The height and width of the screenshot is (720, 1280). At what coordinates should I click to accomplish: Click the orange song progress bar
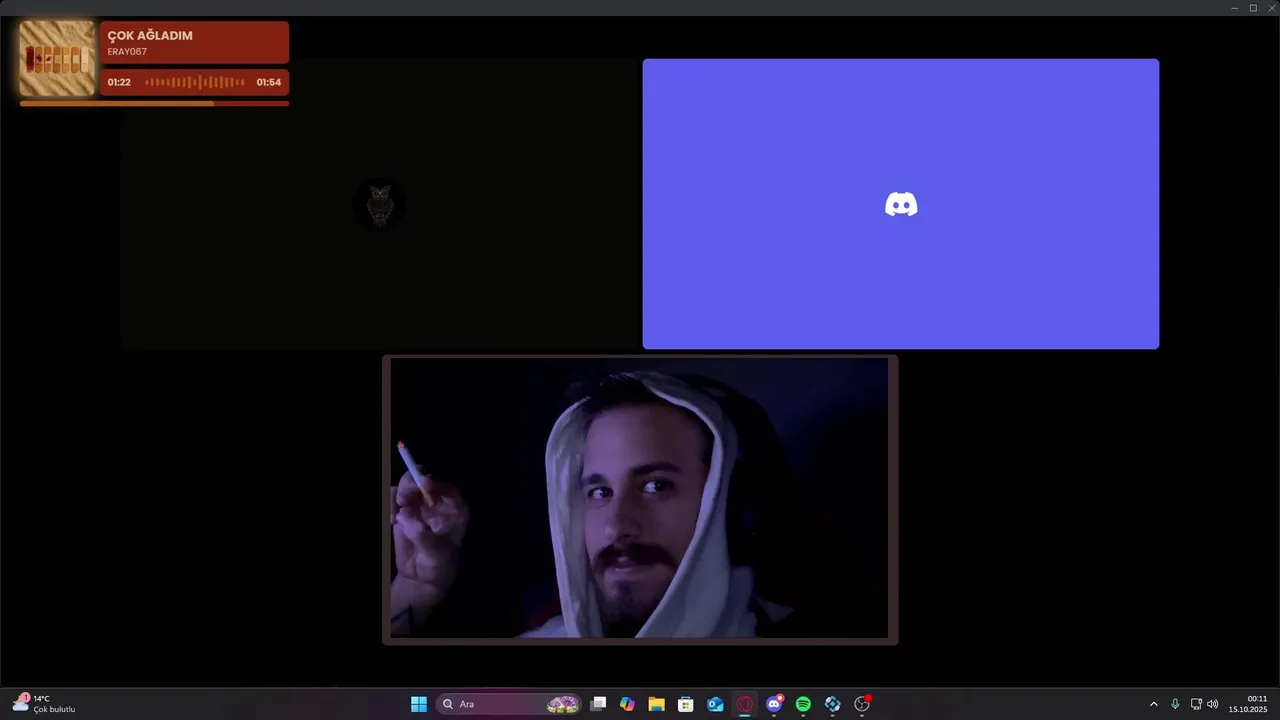(x=154, y=103)
